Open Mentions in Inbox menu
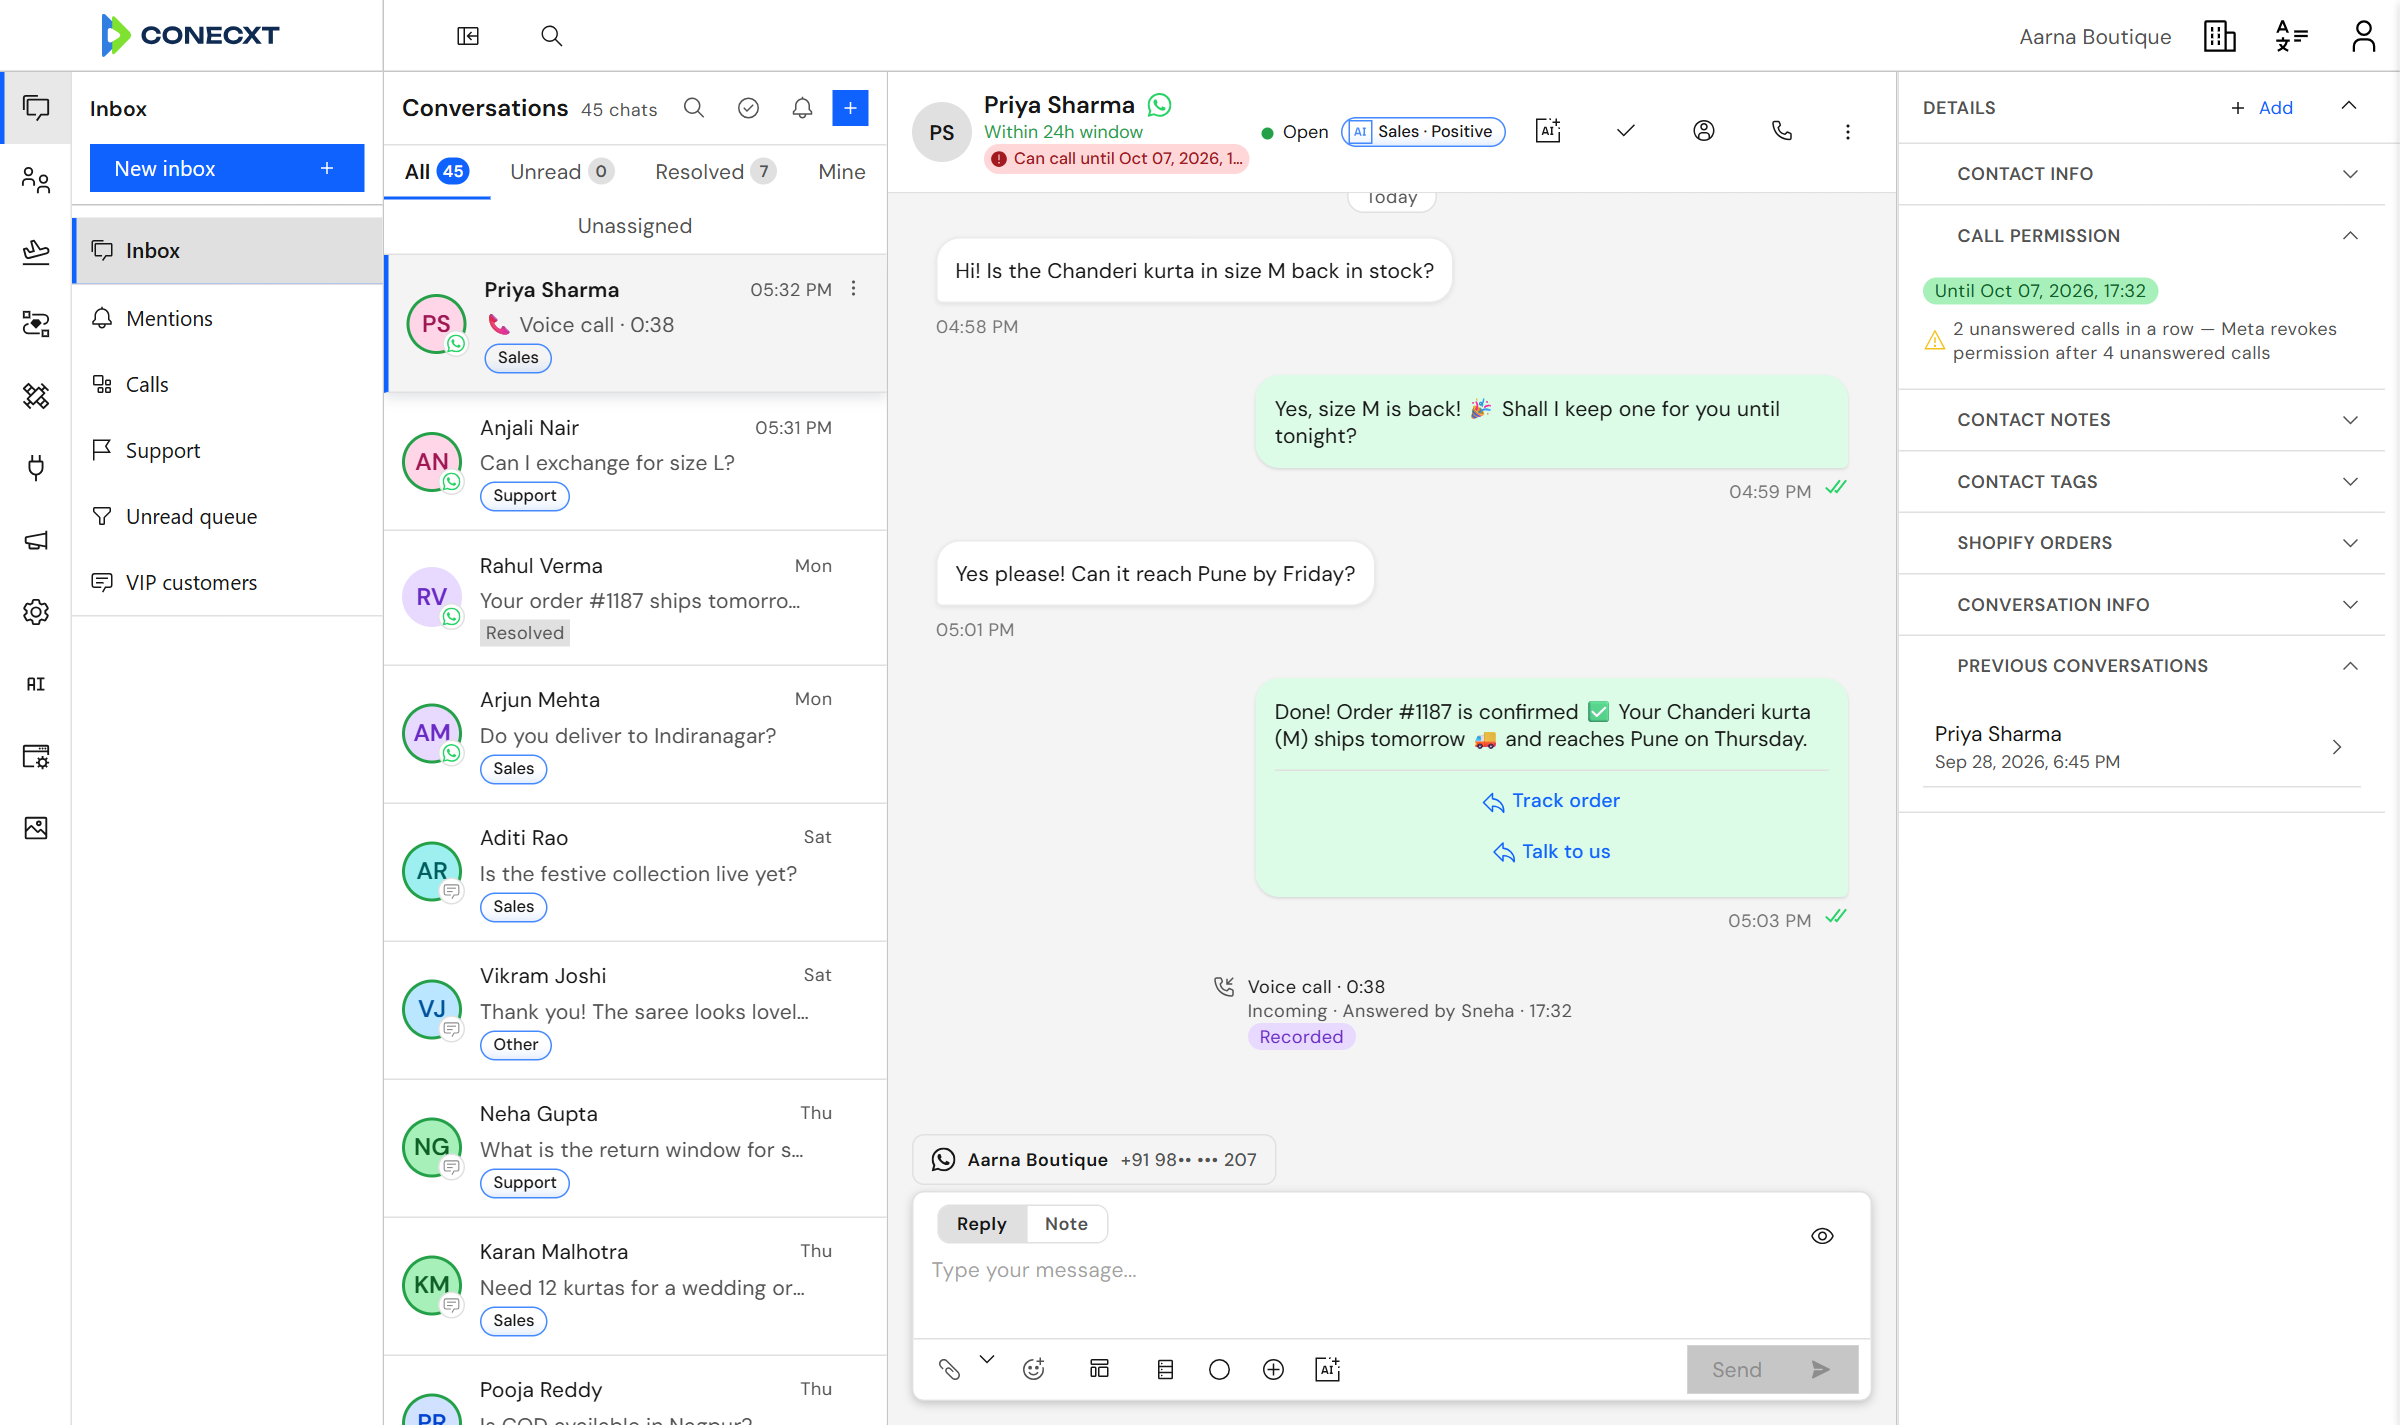The width and height of the screenshot is (2400, 1425). pyautogui.click(x=227, y=319)
